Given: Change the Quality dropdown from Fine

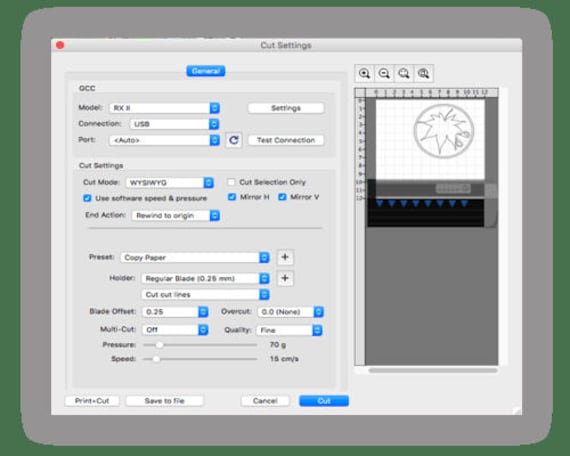Looking at the screenshot, I should (289, 330).
